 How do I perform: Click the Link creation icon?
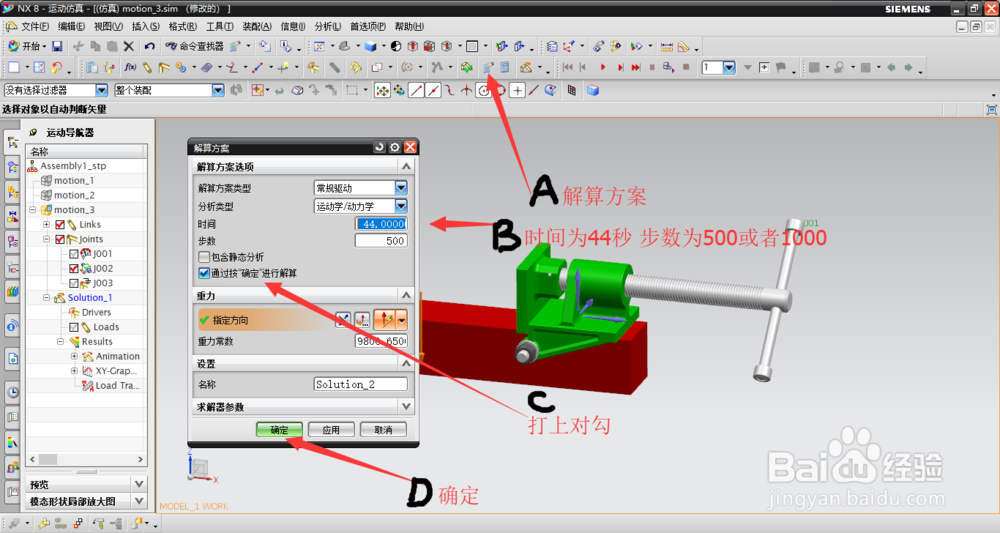[x=147, y=67]
